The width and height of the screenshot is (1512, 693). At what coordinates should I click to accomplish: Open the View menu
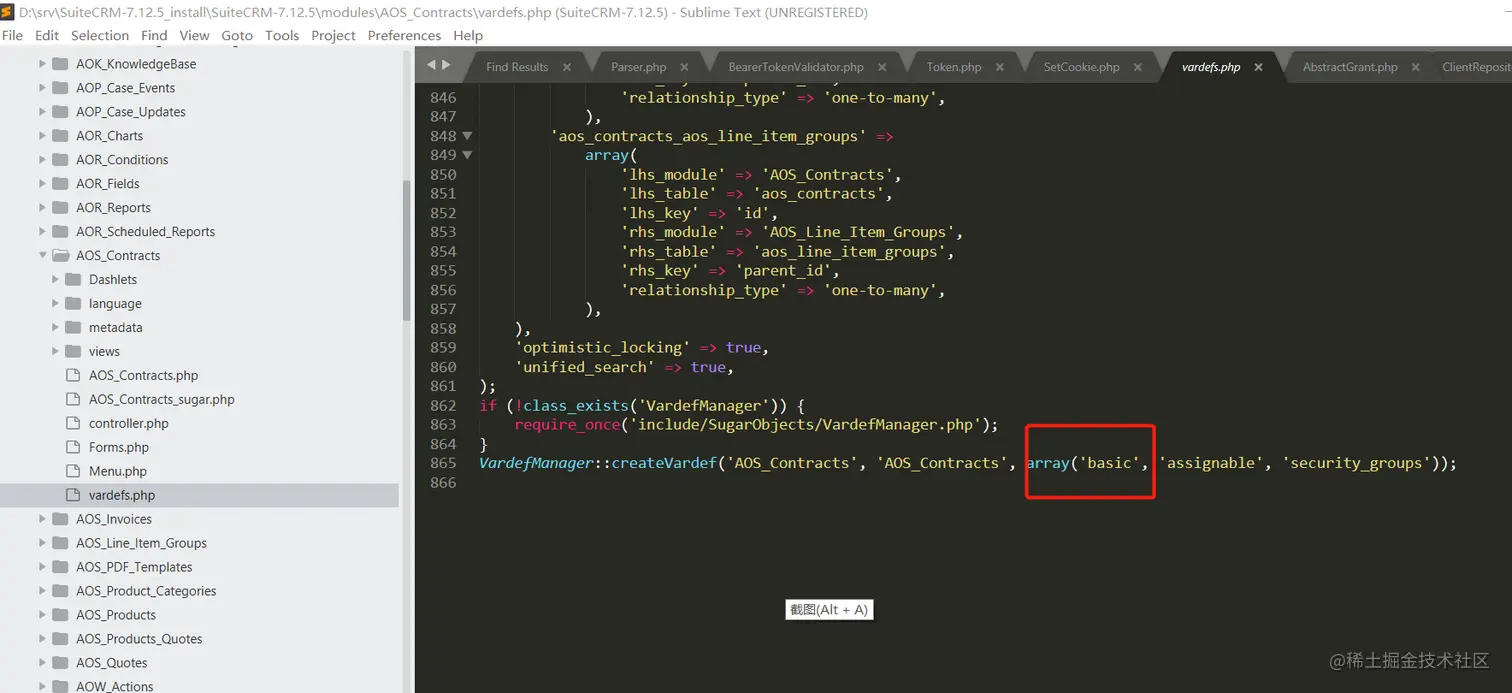tap(194, 35)
